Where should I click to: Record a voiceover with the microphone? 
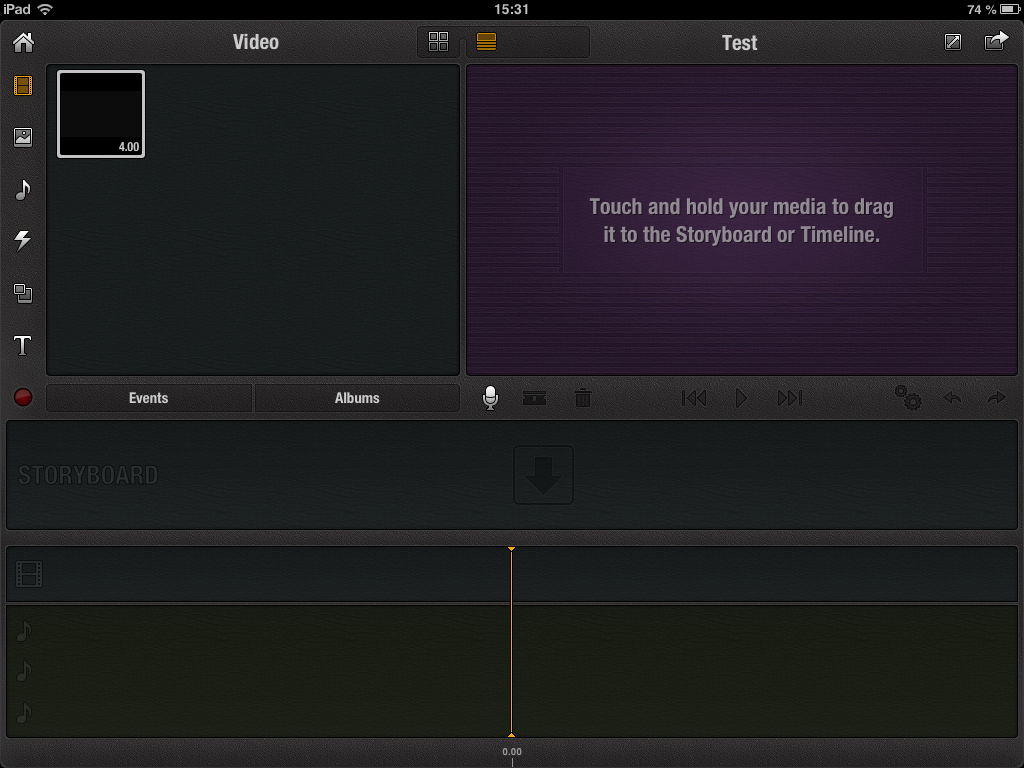click(x=490, y=398)
